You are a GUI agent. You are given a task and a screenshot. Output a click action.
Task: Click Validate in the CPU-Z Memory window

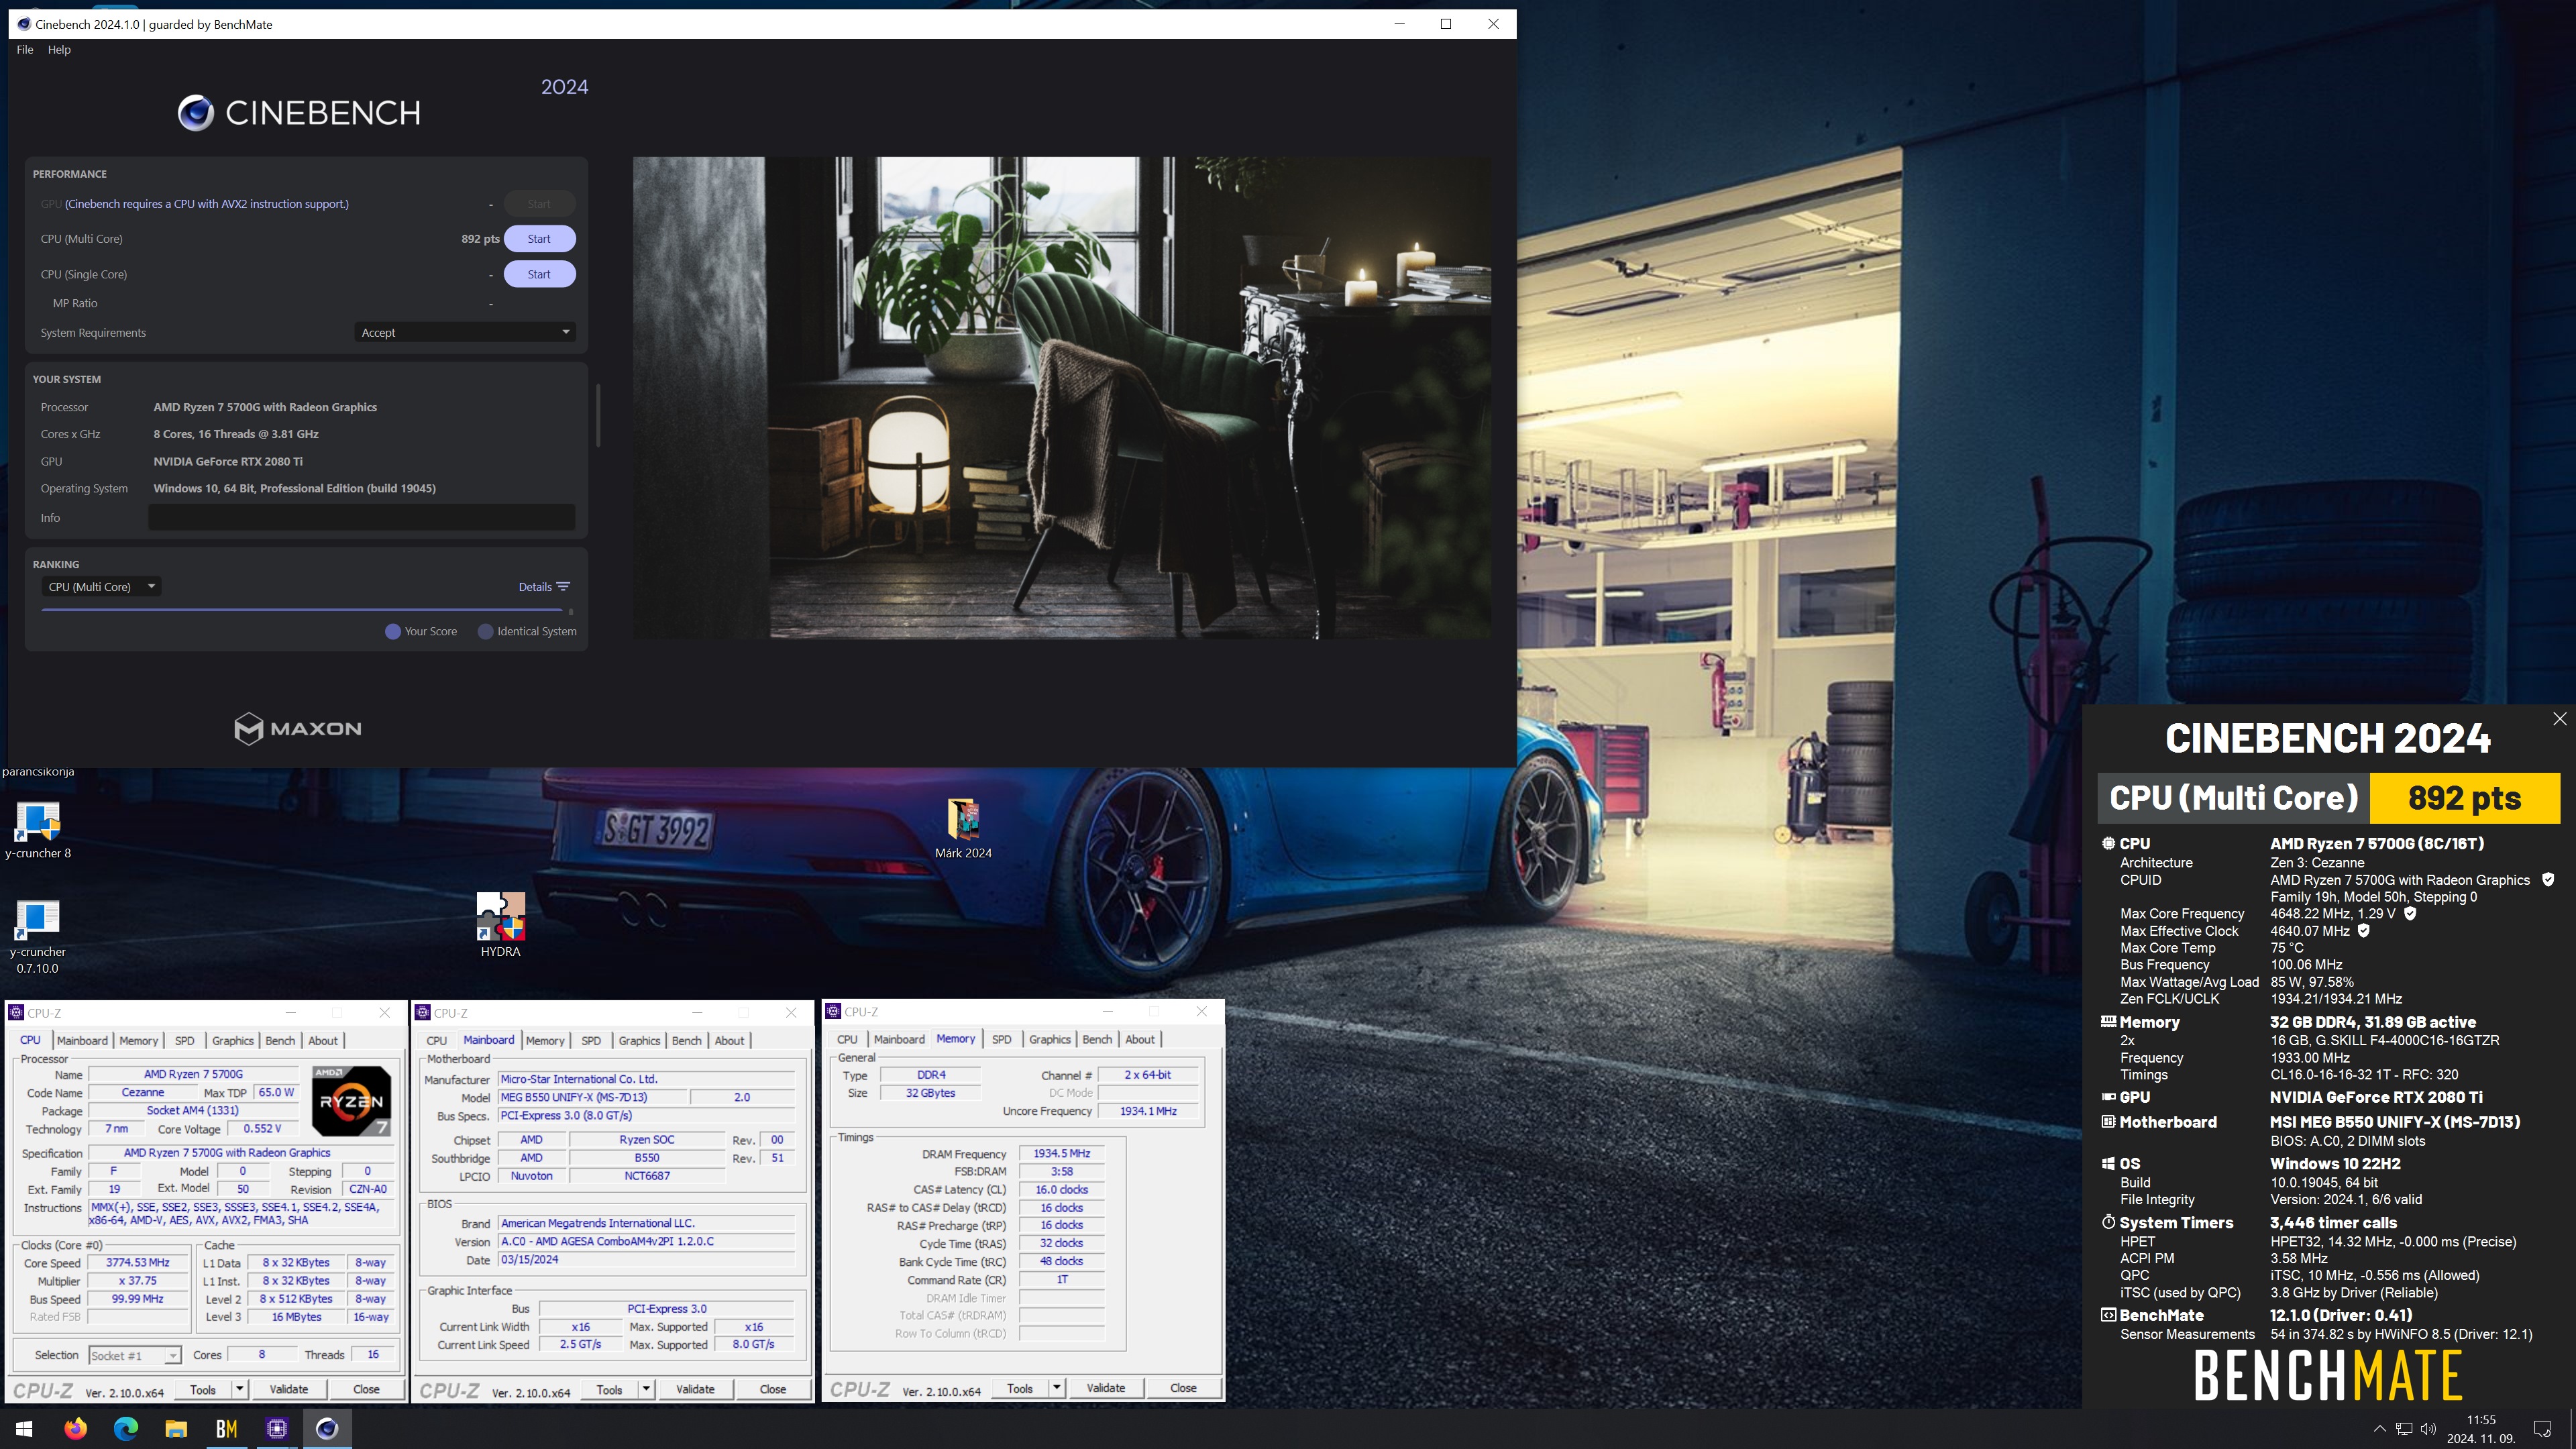[x=1105, y=1388]
